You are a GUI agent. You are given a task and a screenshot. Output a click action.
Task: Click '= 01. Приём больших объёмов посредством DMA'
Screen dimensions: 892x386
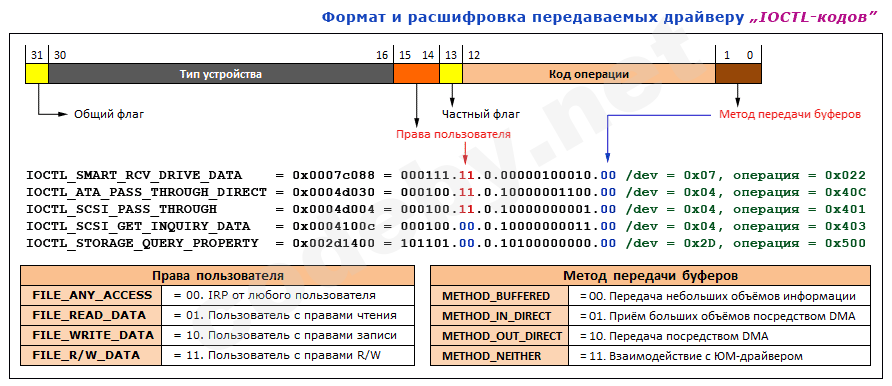coord(720,316)
